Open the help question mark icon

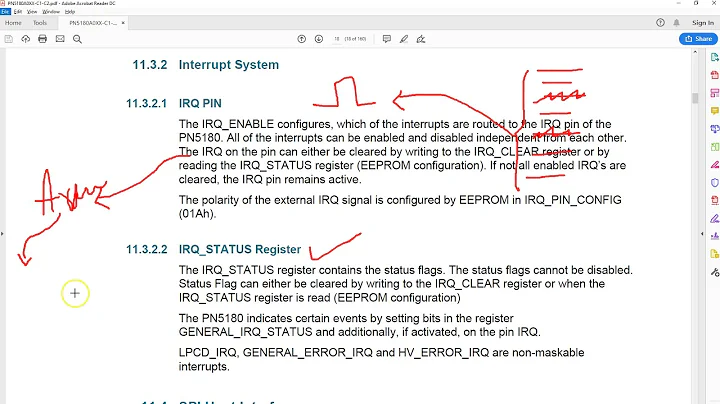(x=660, y=22)
